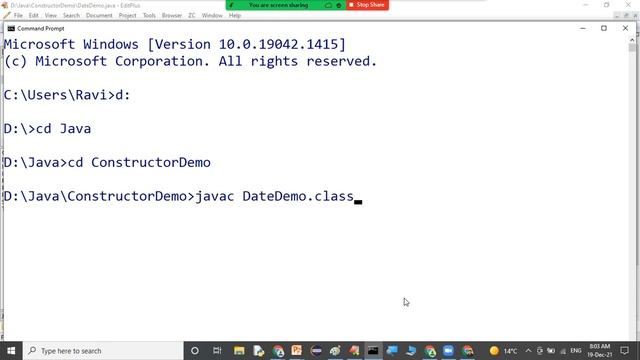Click the Command Prompt vertical scrollbar thumb
The width and height of the screenshot is (640, 360).
[x=632, y=48]
